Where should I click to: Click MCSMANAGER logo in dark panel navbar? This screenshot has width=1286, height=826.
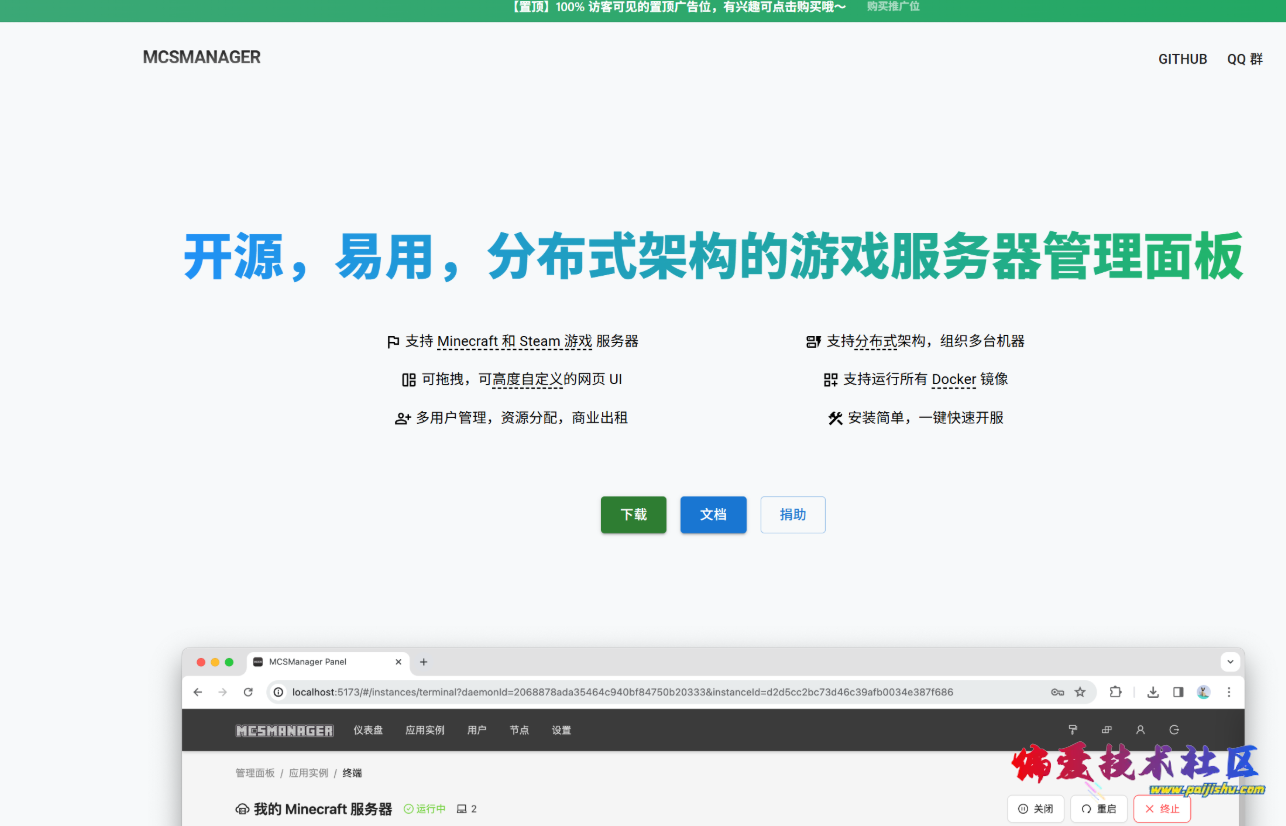(x=284, y=731)
